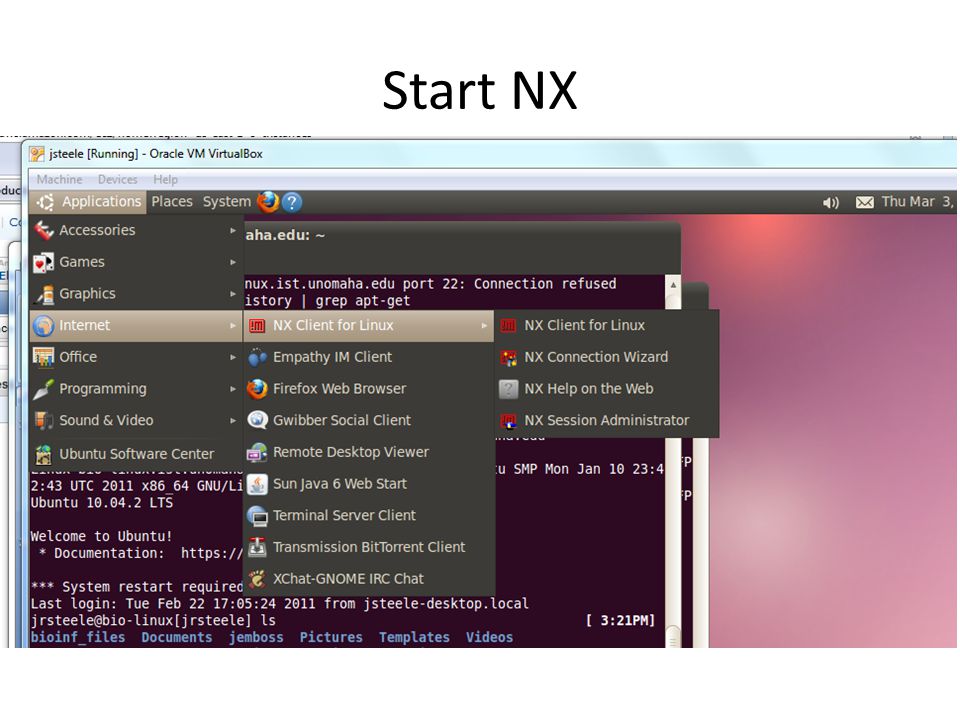Open VirtualBox Help menu
The image size is (960, 720).
(x=165, y=179)
